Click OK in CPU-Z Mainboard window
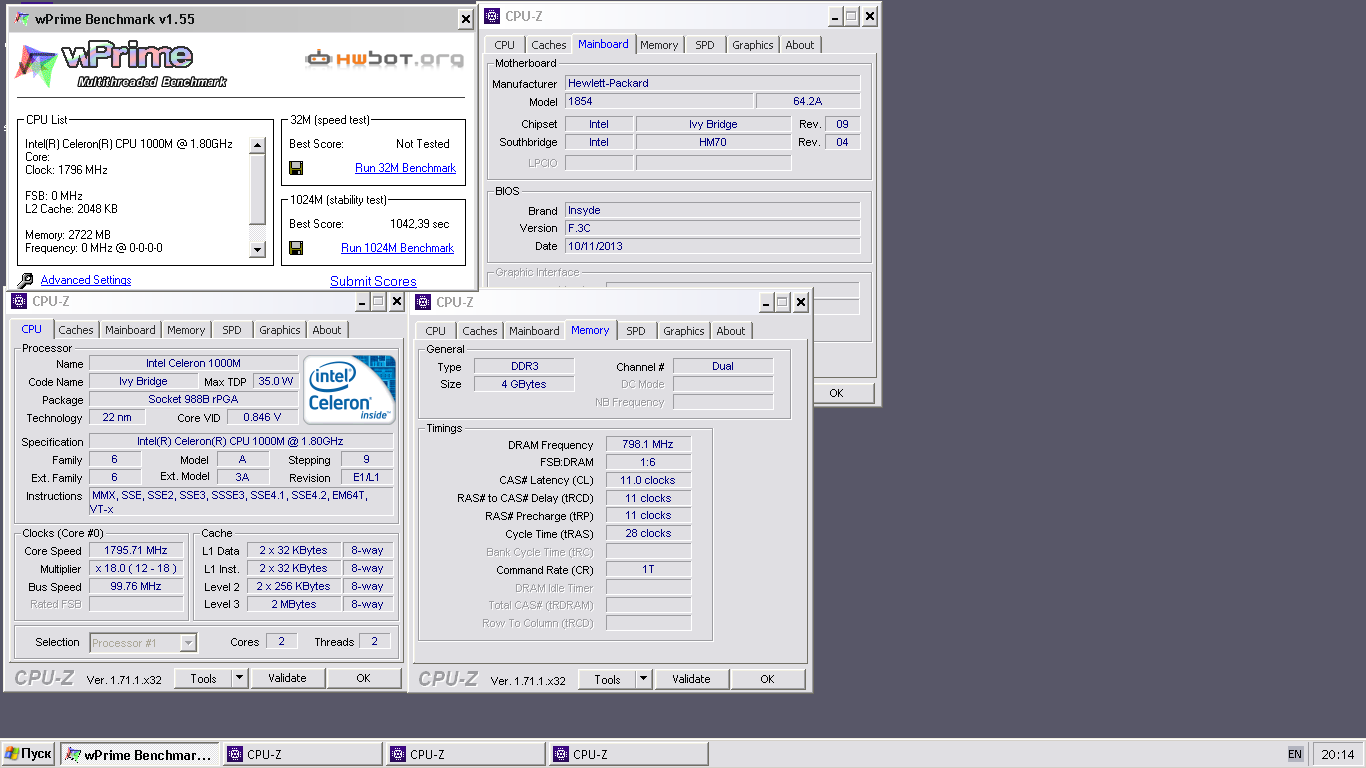Viewport: 1366px width, 768px height. (x=837, y=393)
